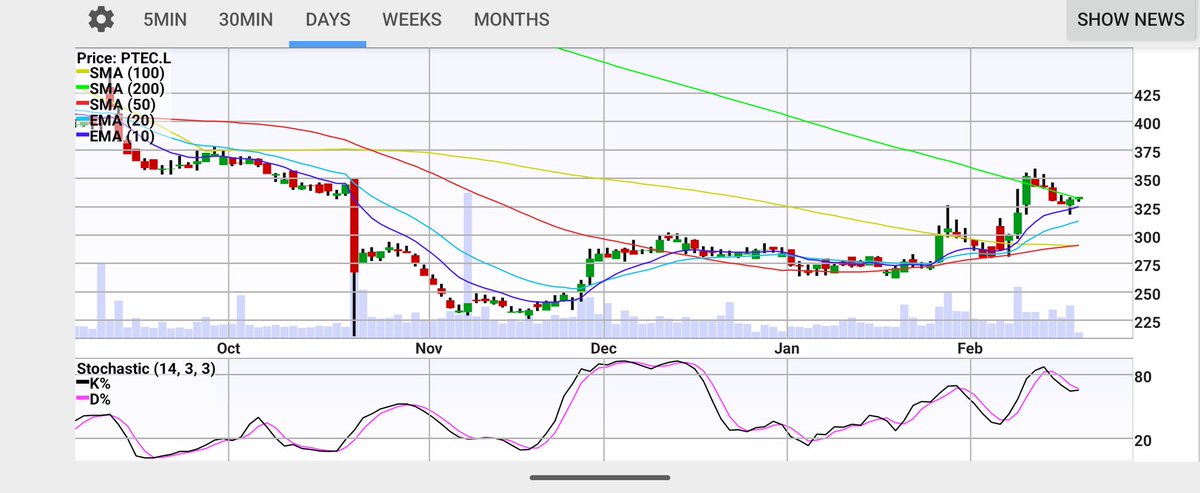Screen dimensions: 1200x493
Task: Click the SMA (200) legend entry
Action: (x=121, y=89)
